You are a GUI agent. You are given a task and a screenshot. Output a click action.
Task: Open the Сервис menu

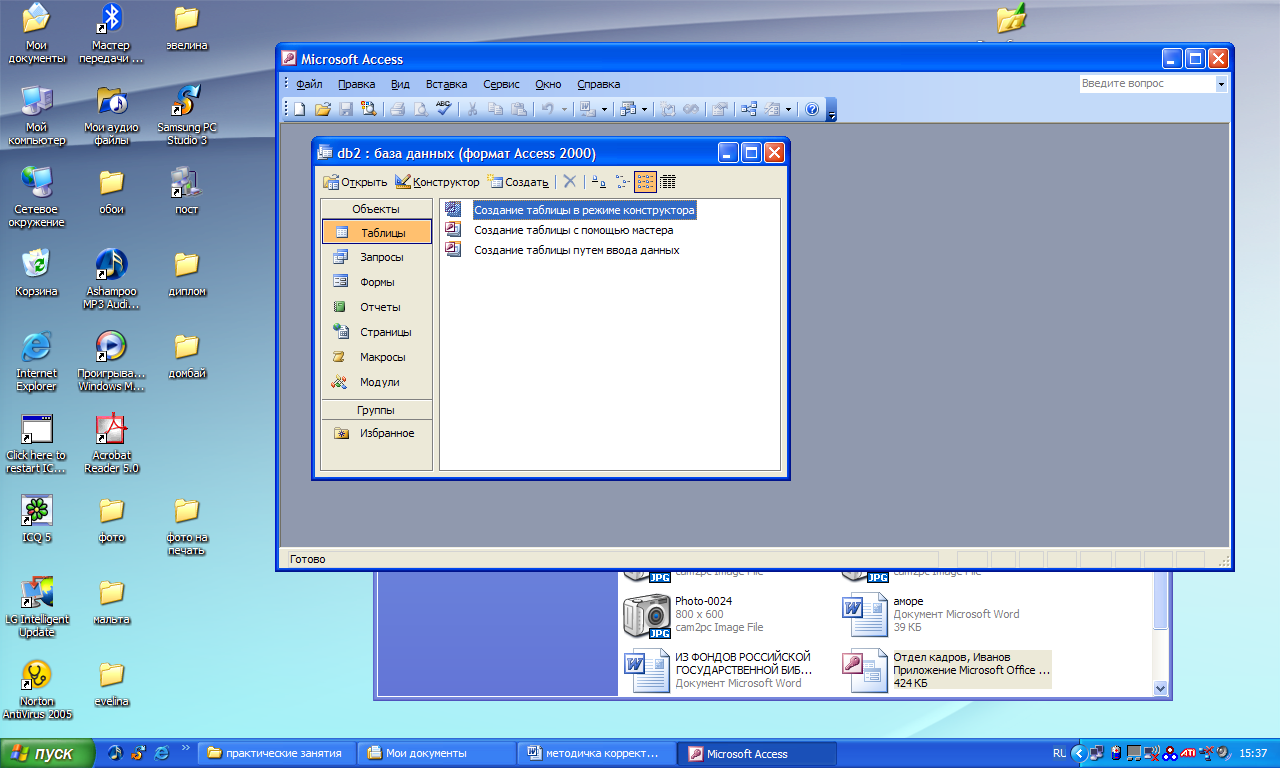tap(501, 84)
